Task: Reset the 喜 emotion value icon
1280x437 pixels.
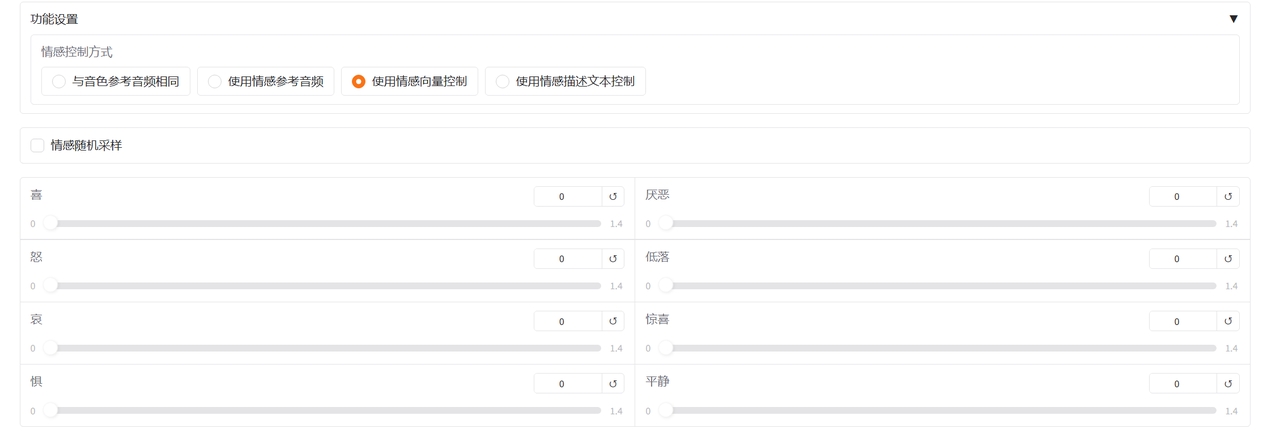Action: point(613,197)
